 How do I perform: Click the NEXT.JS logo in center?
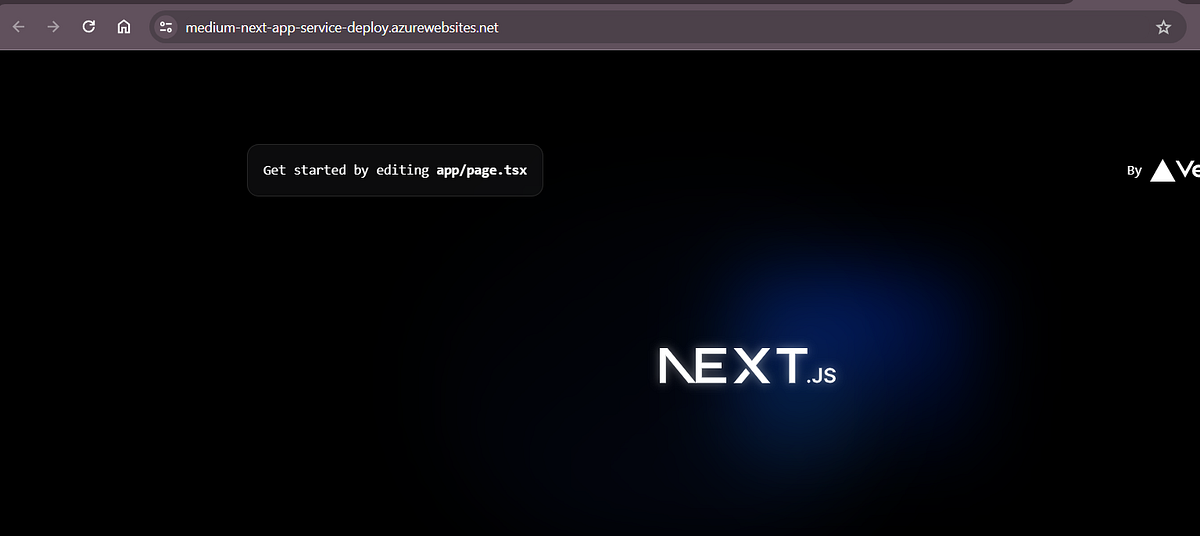point(747,366)
